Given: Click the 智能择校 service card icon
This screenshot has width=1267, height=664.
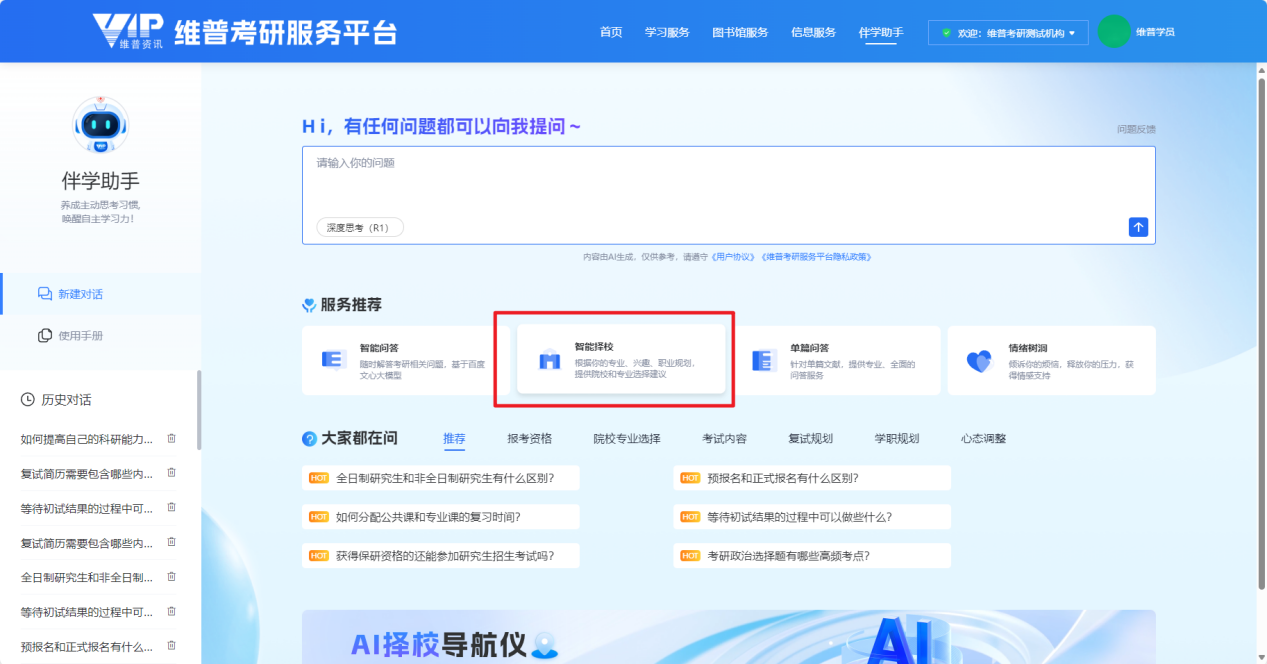Looking at the screenshot, I should [549, 361].
